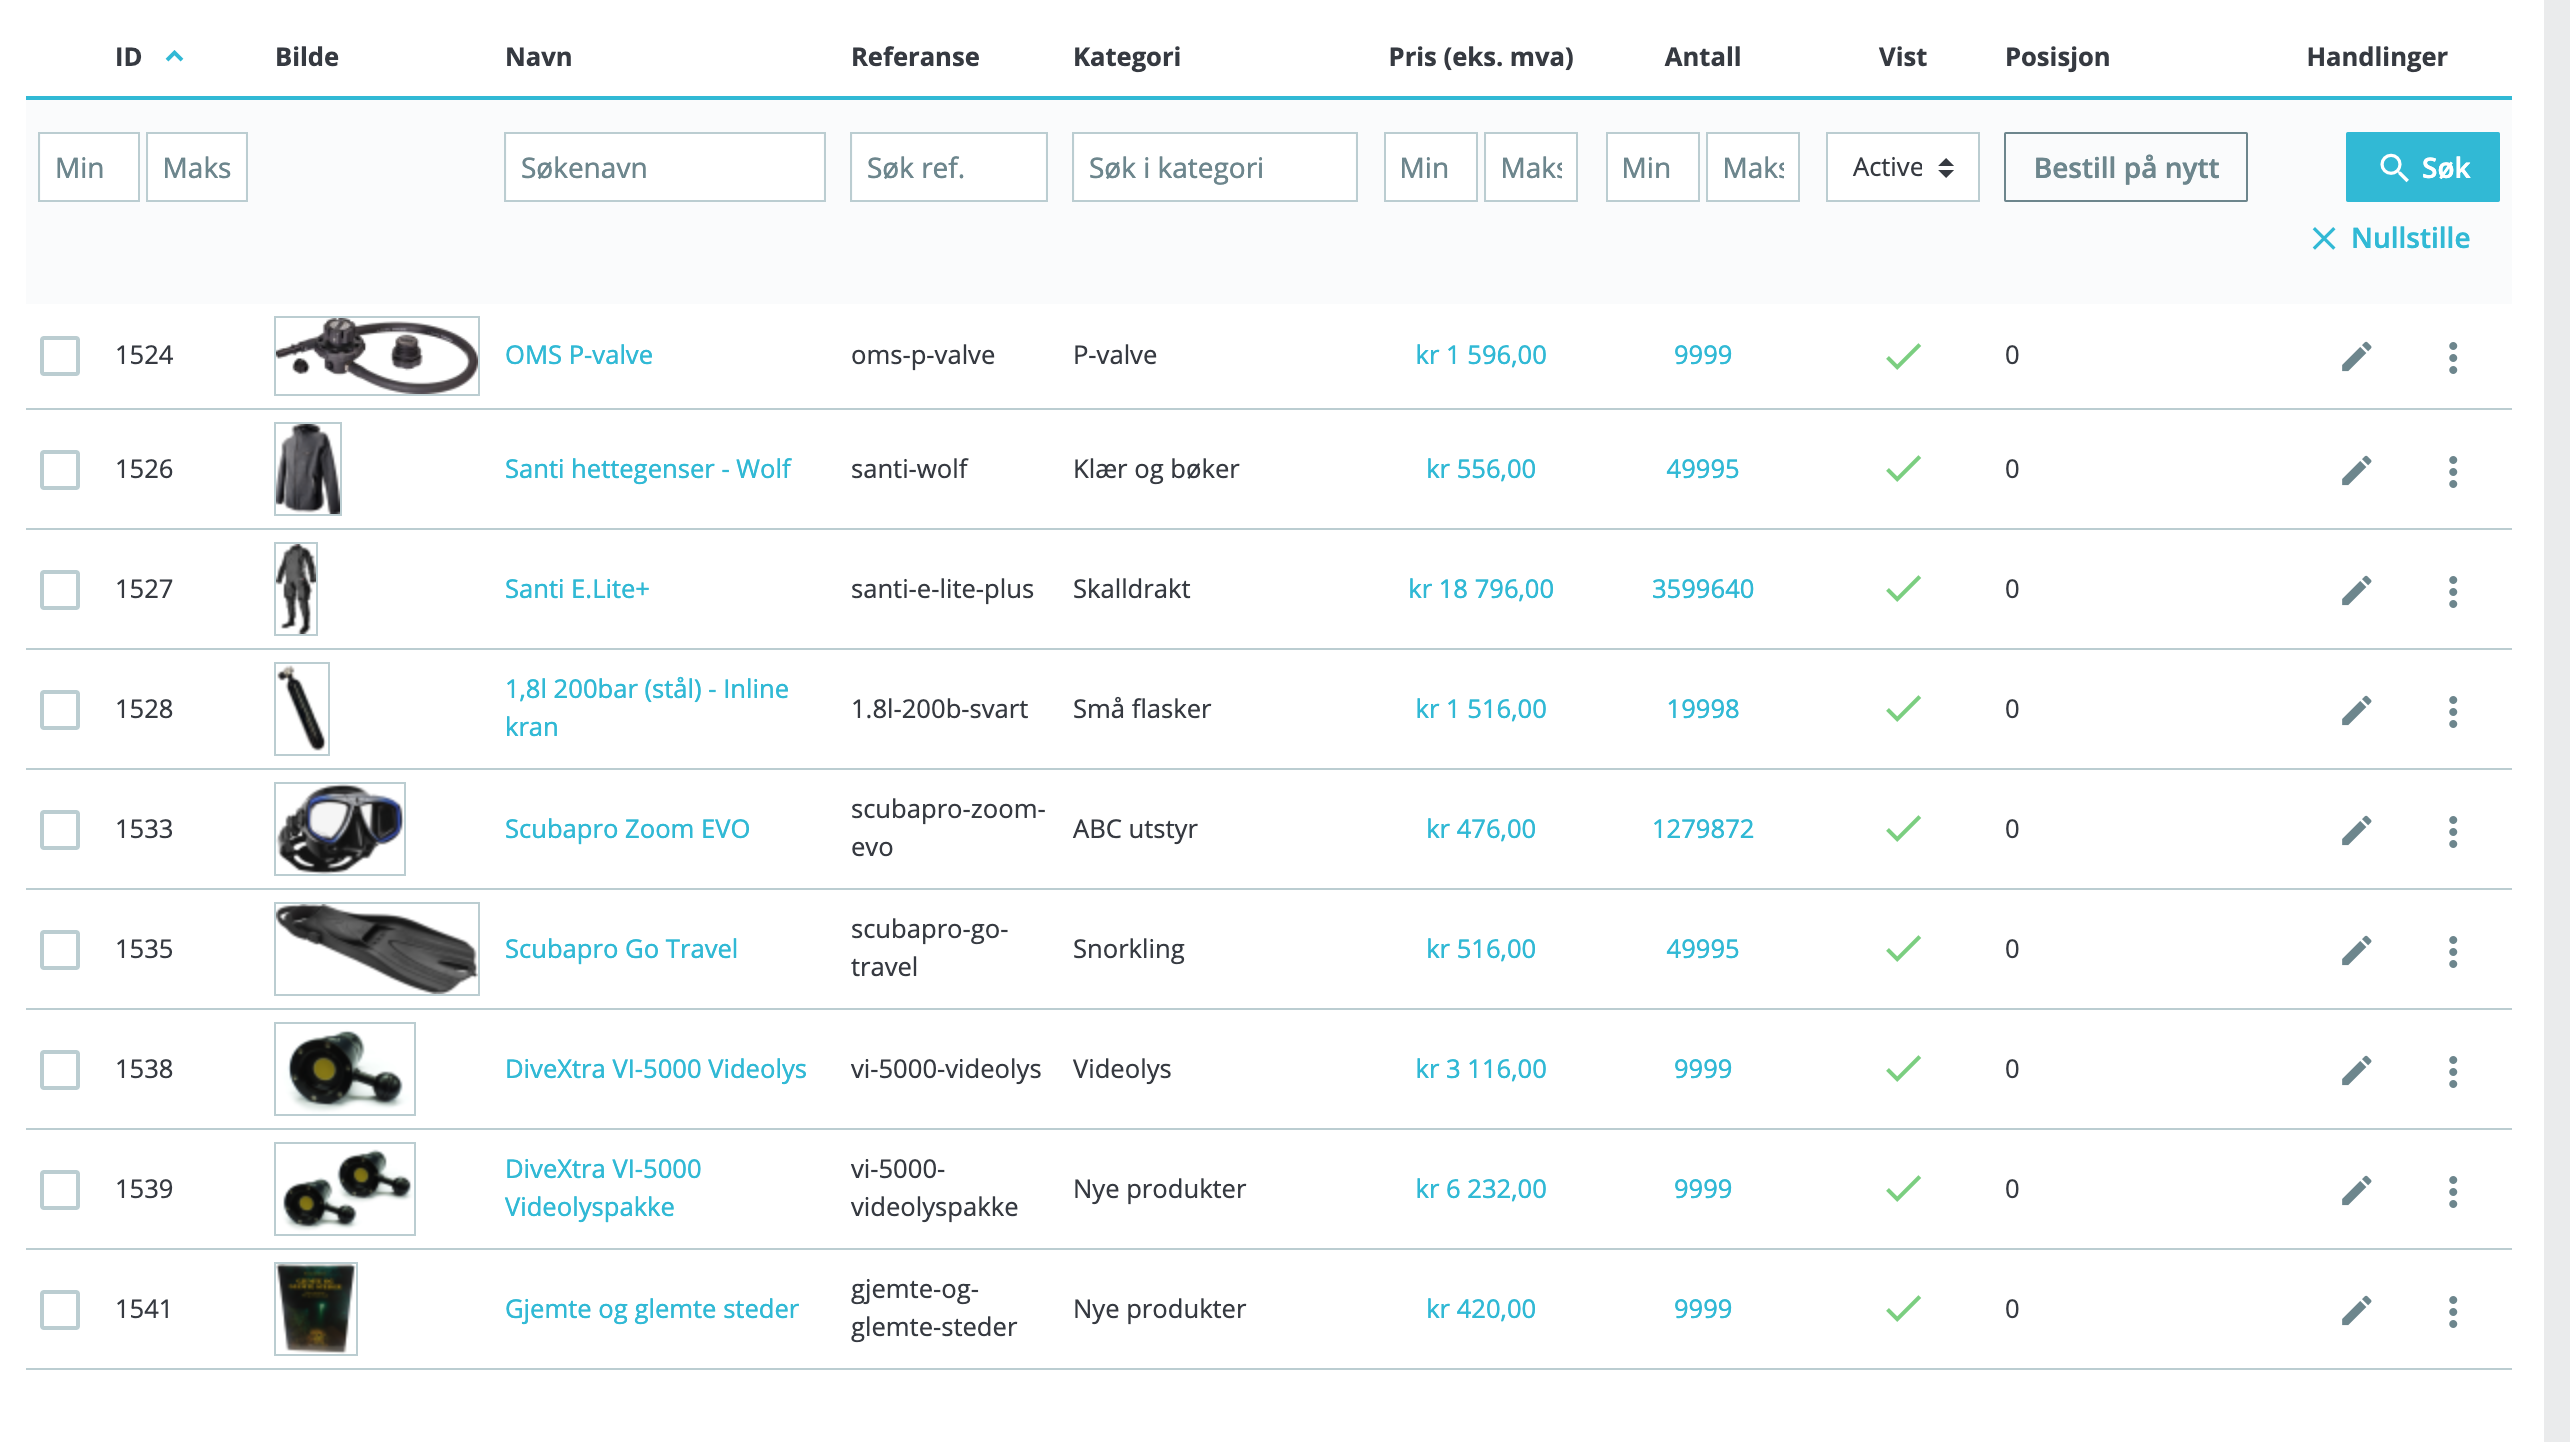Tick the checkbox for product 1533
2570x1442 pixels.
point(60,830)
